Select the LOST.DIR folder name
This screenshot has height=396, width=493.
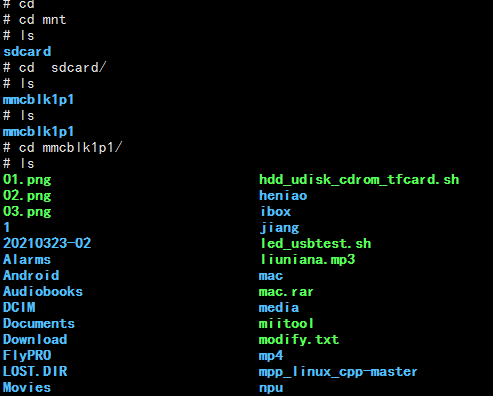[x=35, y=371]
